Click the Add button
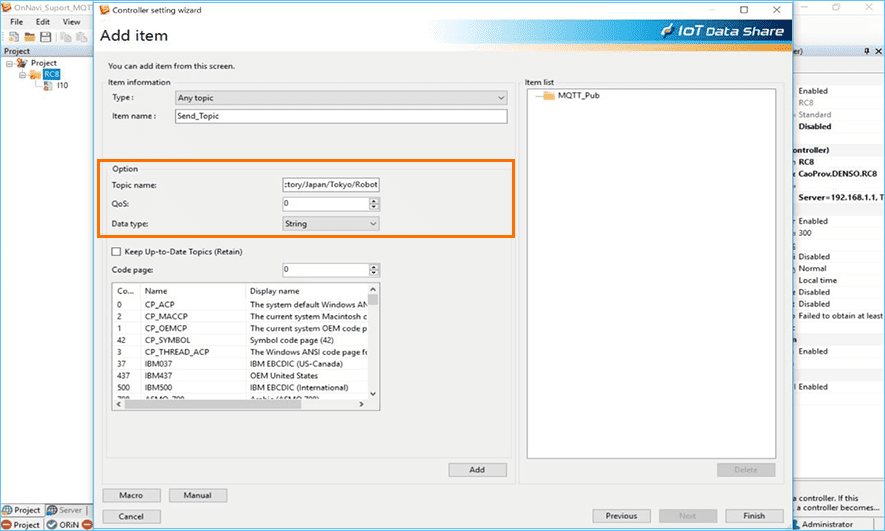Screen dimensions: 885x531 [477, 469]
